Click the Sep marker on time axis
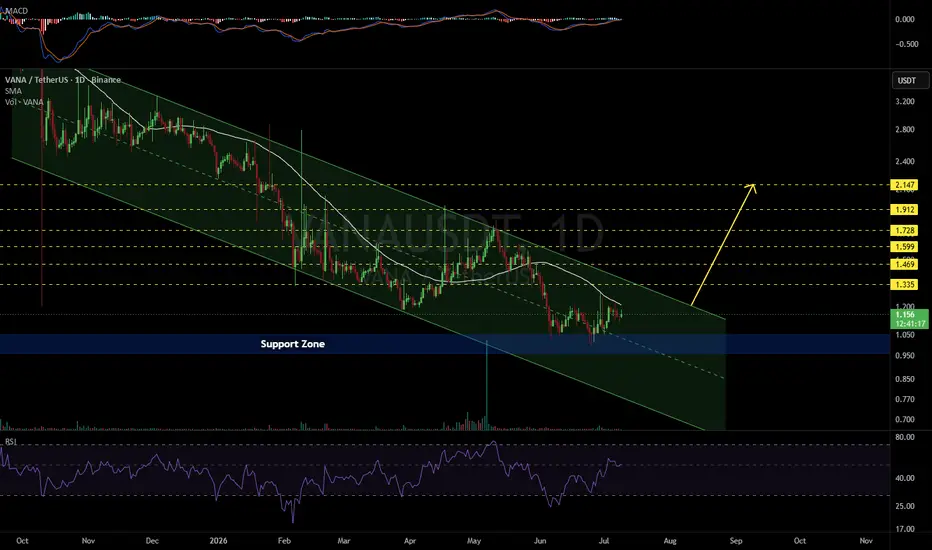932x550 pixels. pos(736,540)
